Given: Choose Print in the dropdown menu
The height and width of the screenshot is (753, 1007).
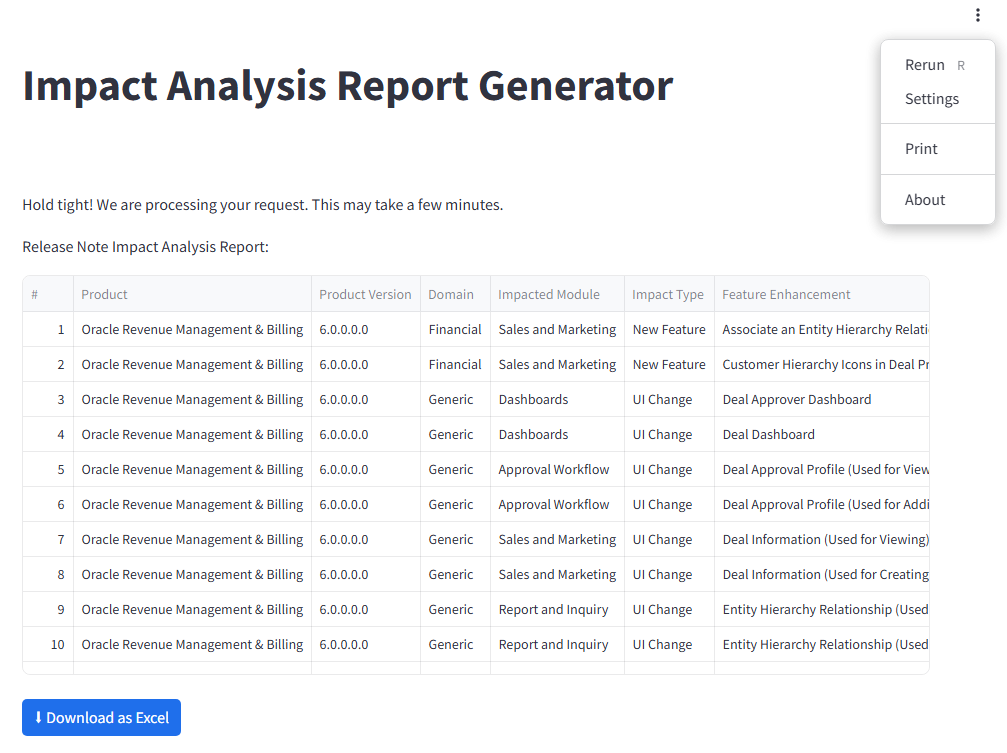Looking at the screenshot, I should [x=921, y=149].
